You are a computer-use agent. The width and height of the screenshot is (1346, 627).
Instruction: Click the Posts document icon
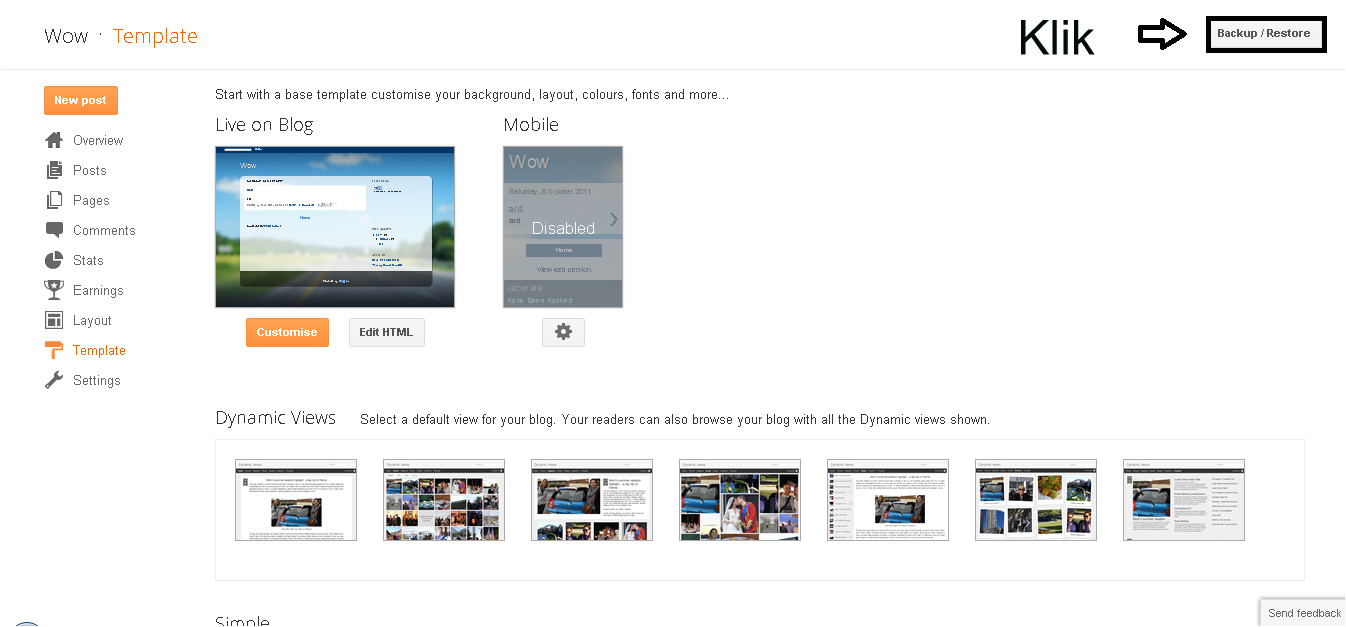pos(54,170)
